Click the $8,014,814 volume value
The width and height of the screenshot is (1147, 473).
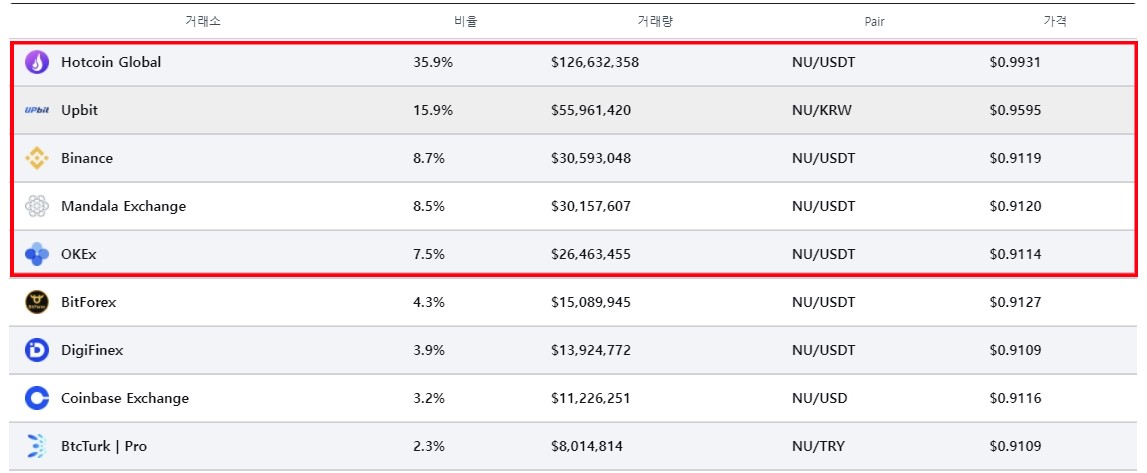pos(587,446)
